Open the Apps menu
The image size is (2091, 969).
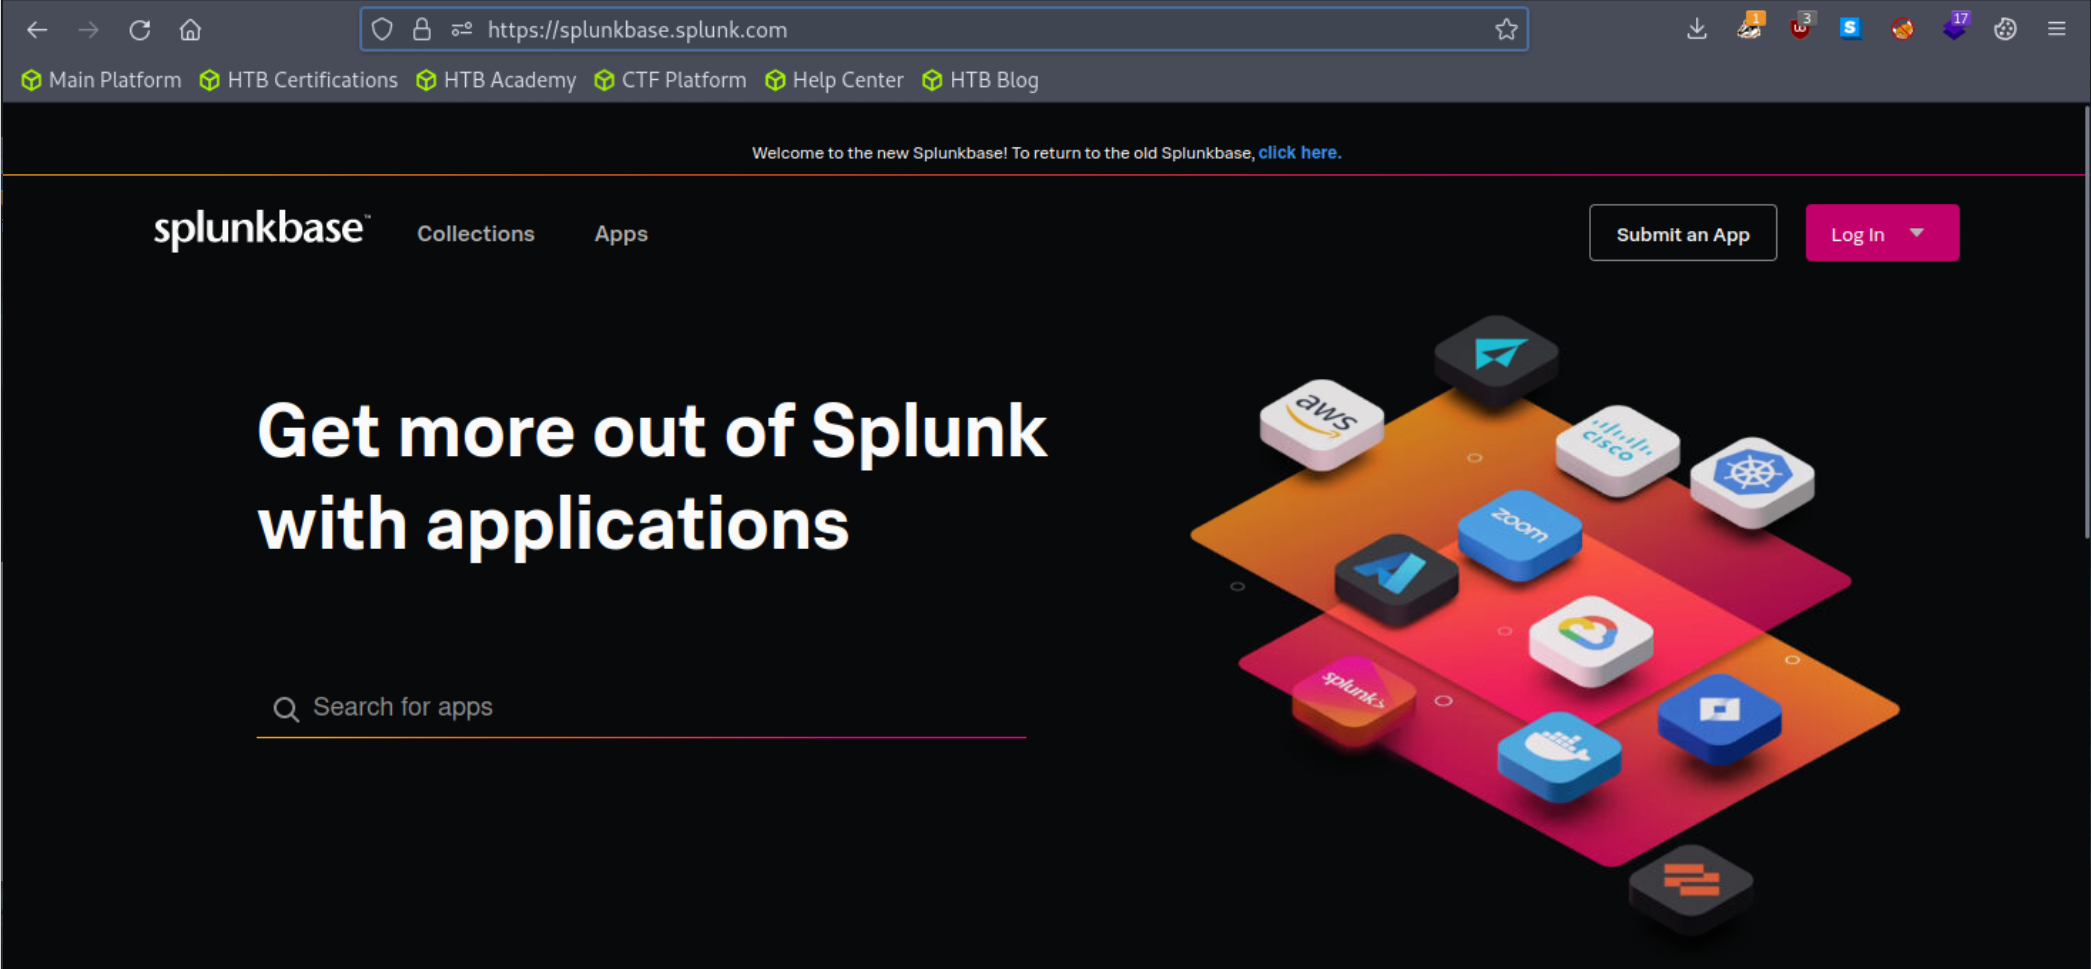pyautogui.click(x=620, y=234)
